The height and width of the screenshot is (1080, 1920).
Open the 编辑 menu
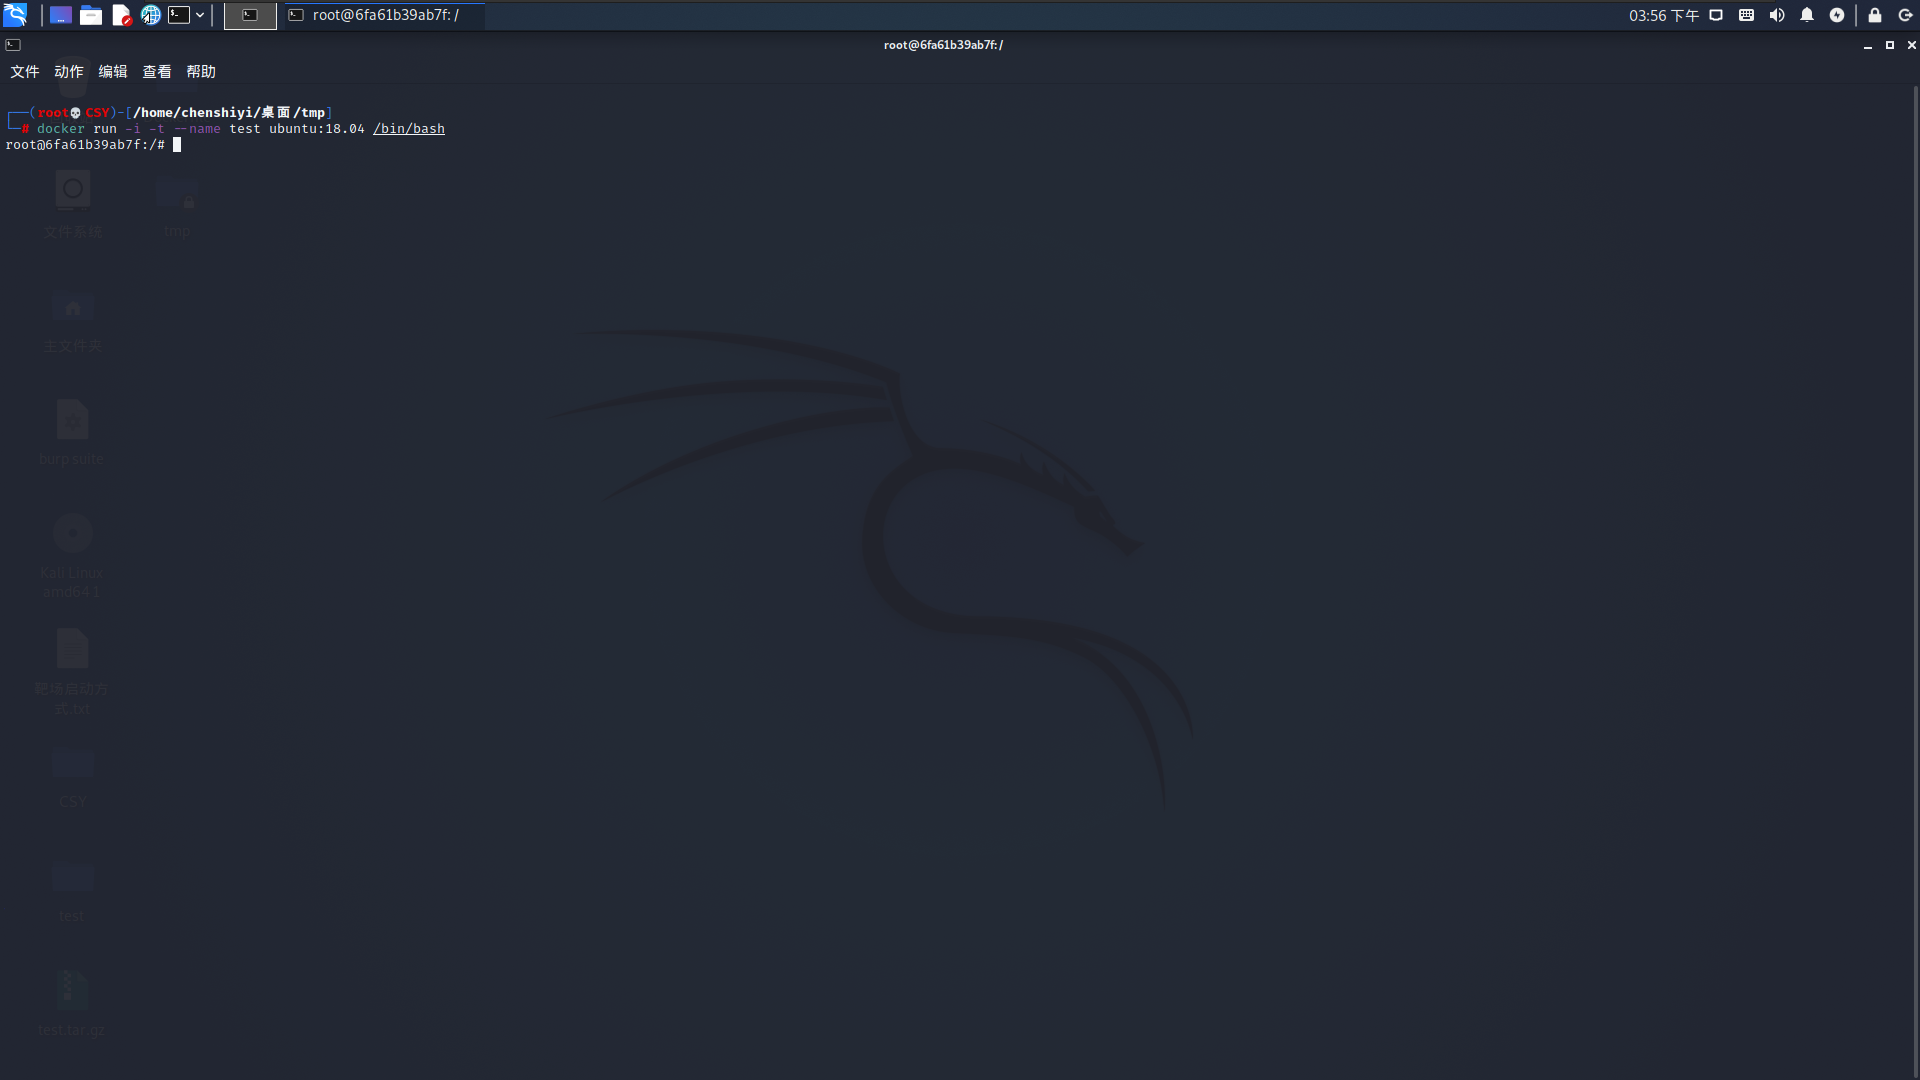113,72
